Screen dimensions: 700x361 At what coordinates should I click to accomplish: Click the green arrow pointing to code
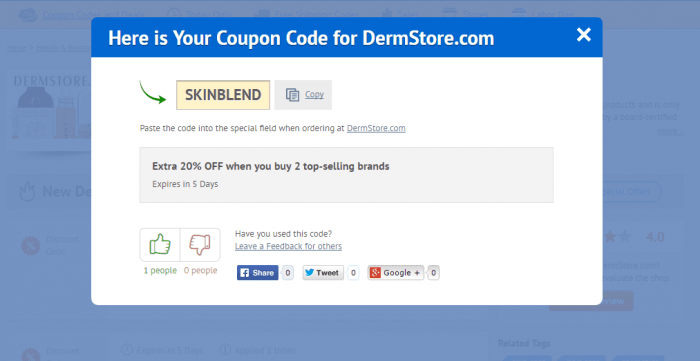pyautogui.click(x=152, y=92)
